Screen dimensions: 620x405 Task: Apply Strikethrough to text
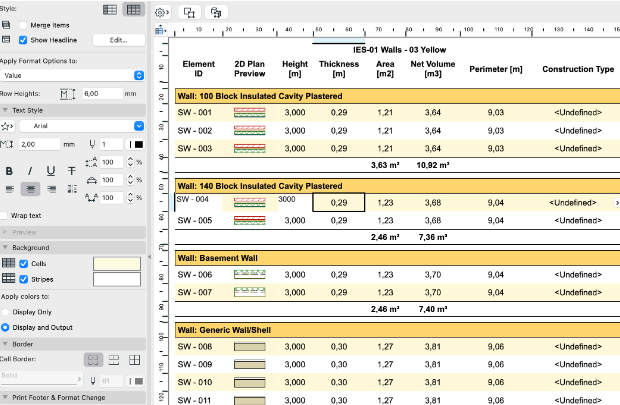click(x=71, y=171)
